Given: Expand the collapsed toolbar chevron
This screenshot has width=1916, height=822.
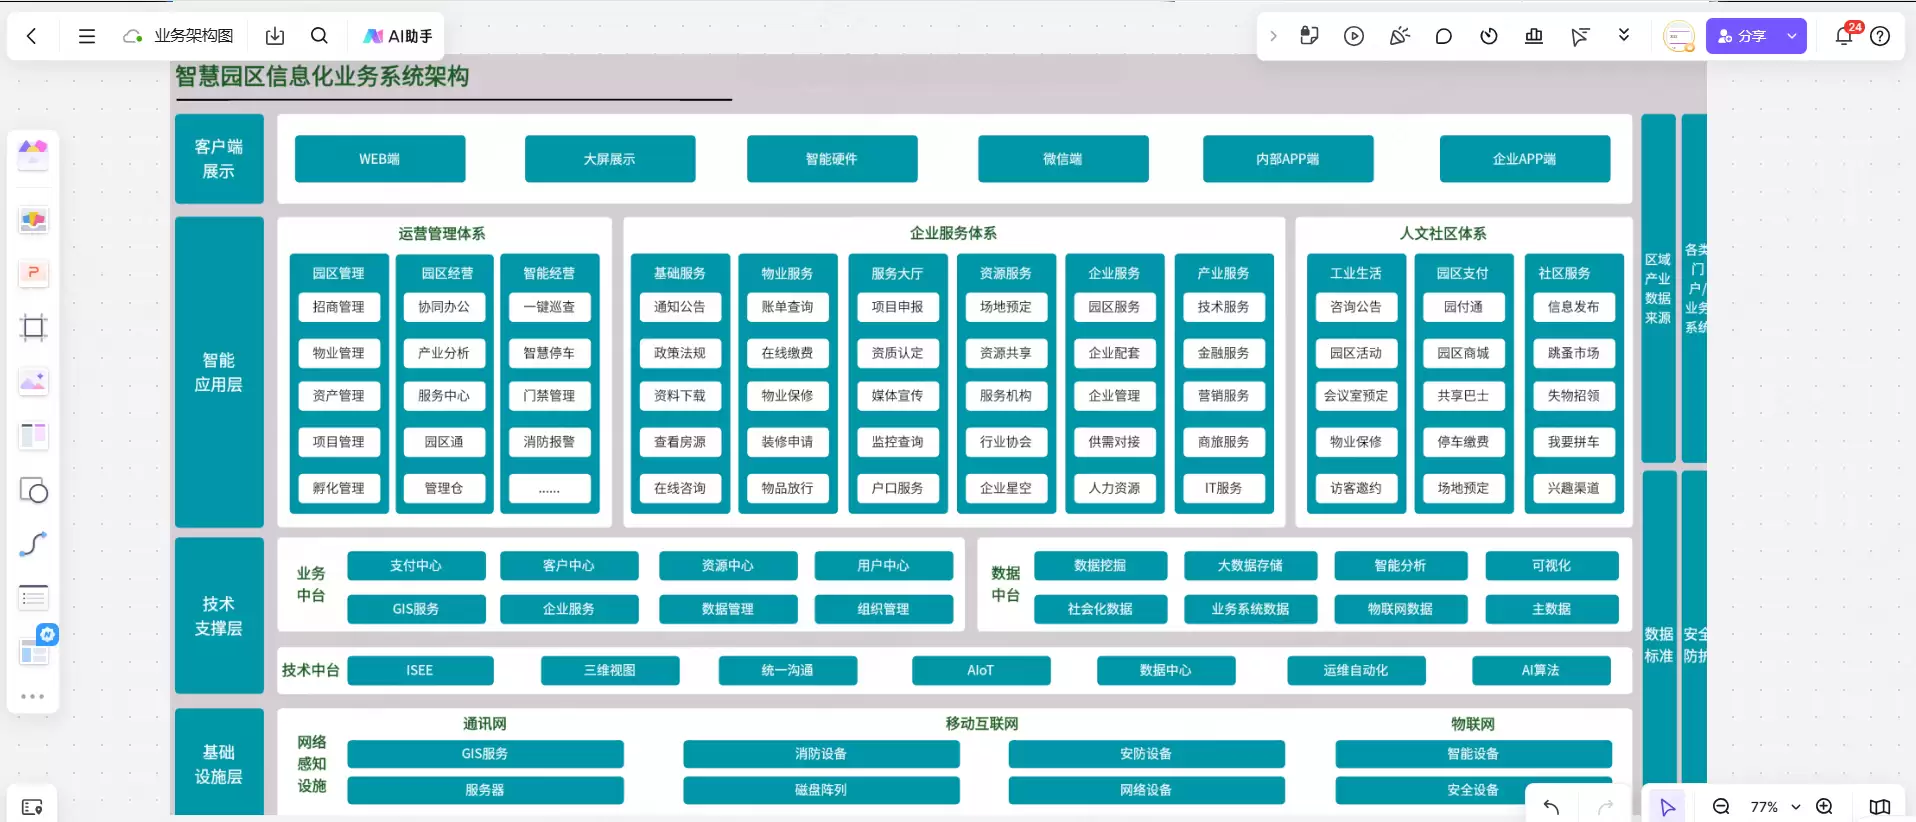Looking at the screenshot, I should [x=1273, y=36].
